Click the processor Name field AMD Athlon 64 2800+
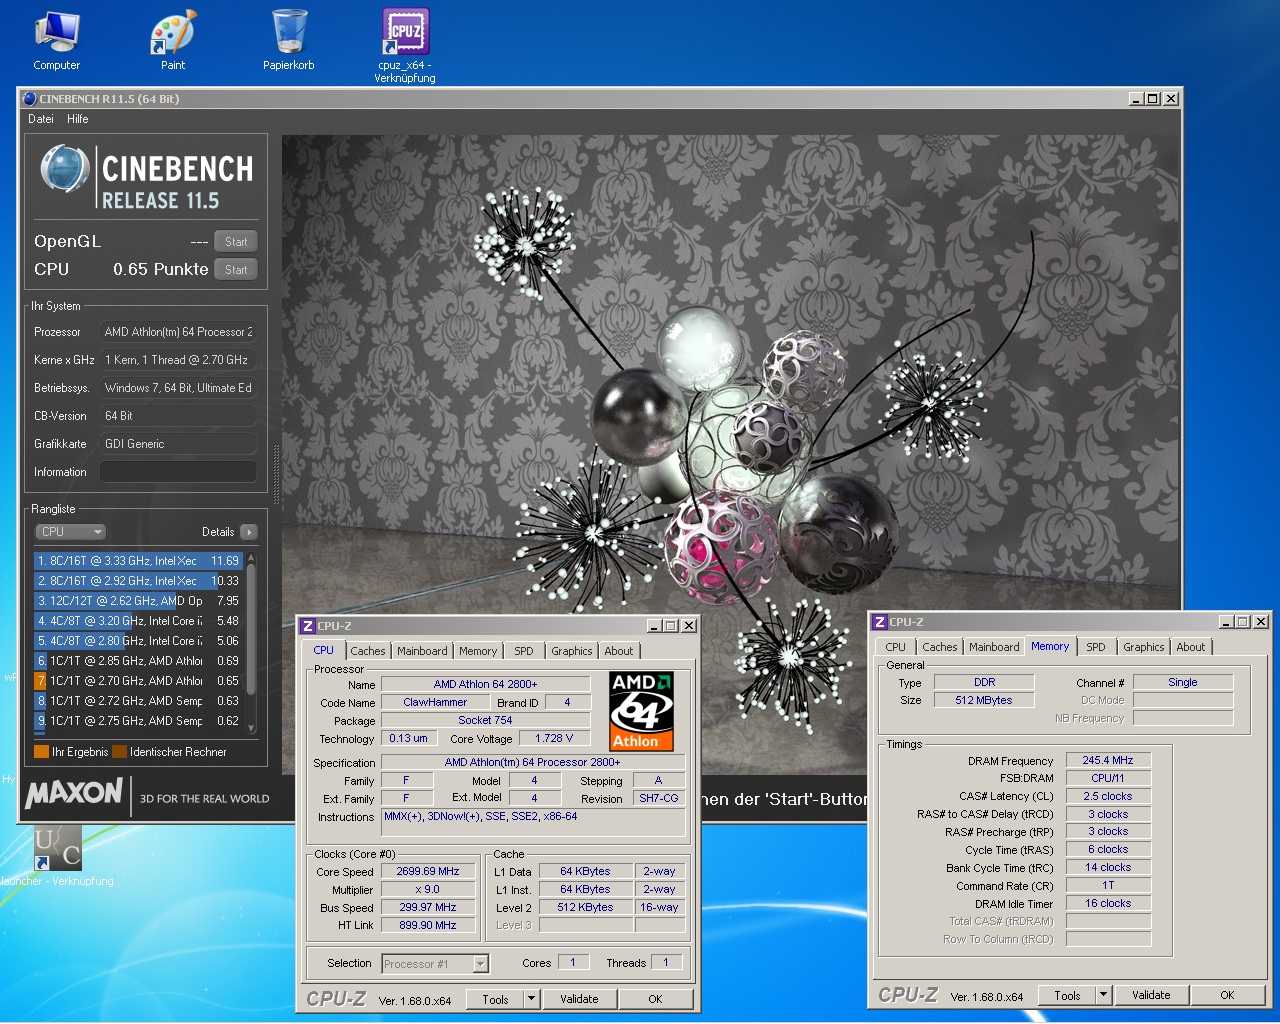The image size is (1280, 1024). pos(486,685)
